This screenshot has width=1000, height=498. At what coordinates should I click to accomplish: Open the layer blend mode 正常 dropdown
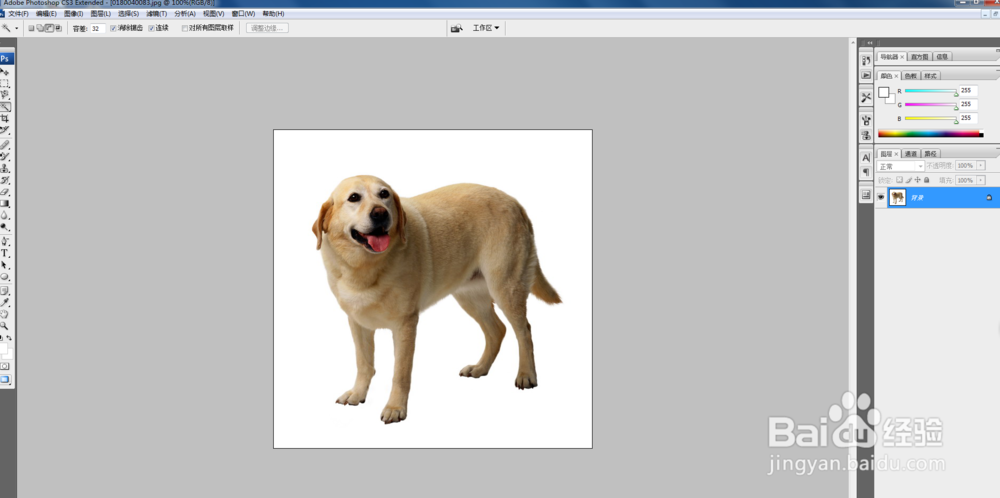tap(900, 166)
